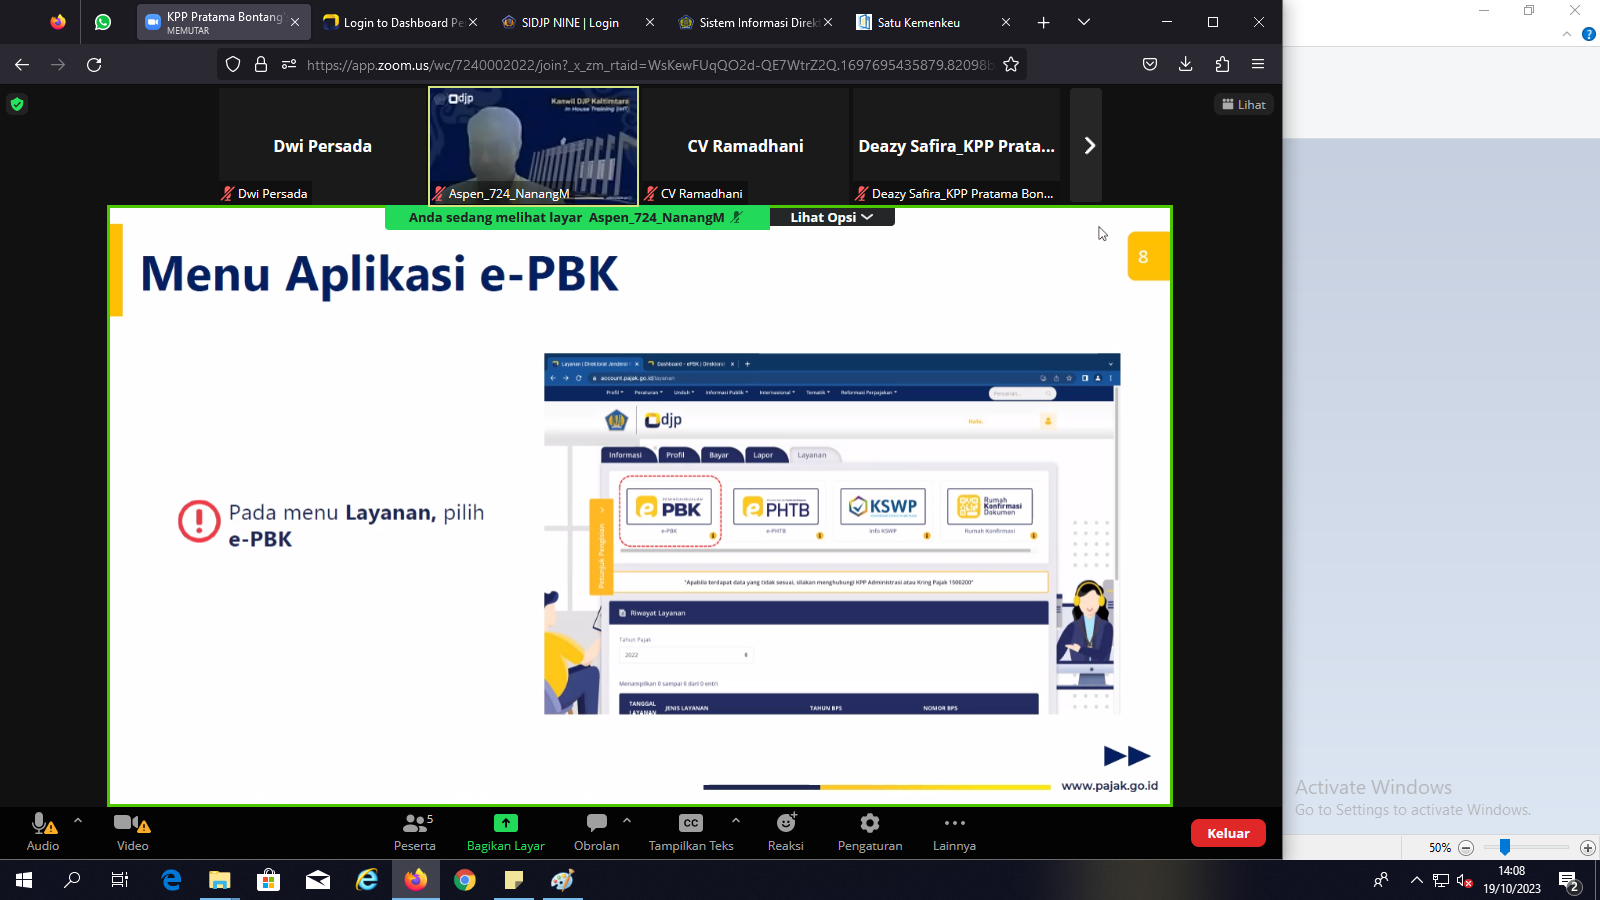Click the red Keluar leave button
This screenshot has height=900, width=1600.
[1227, 833]
